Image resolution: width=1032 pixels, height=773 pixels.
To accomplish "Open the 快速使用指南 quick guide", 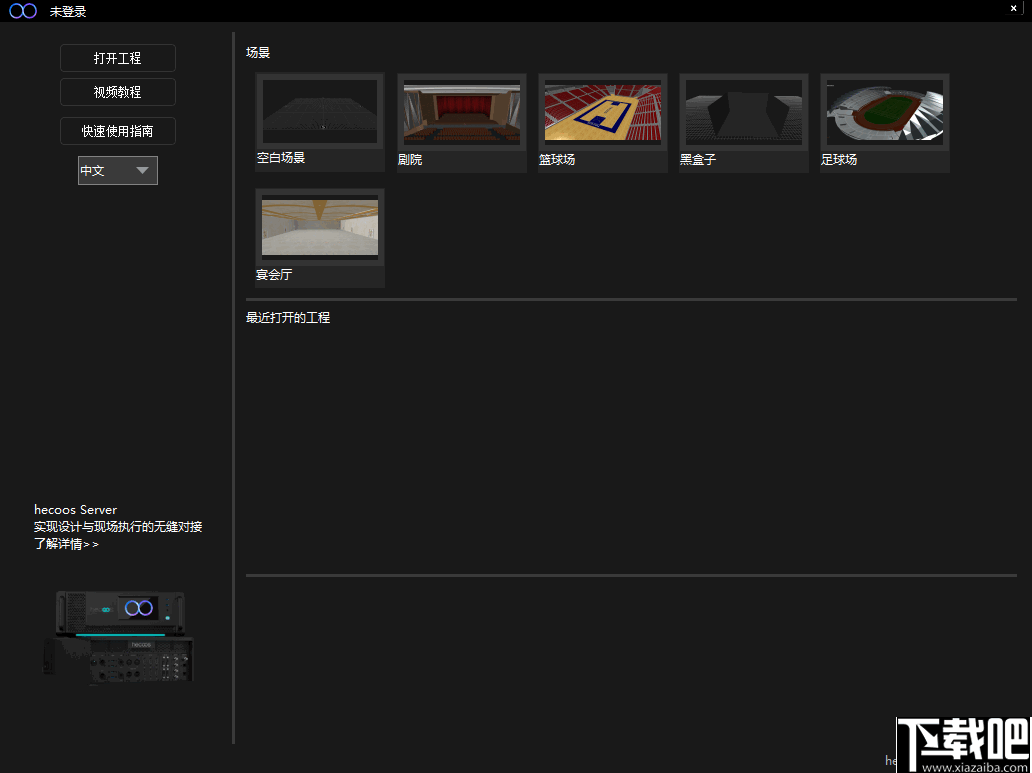I will click(118, 131).
